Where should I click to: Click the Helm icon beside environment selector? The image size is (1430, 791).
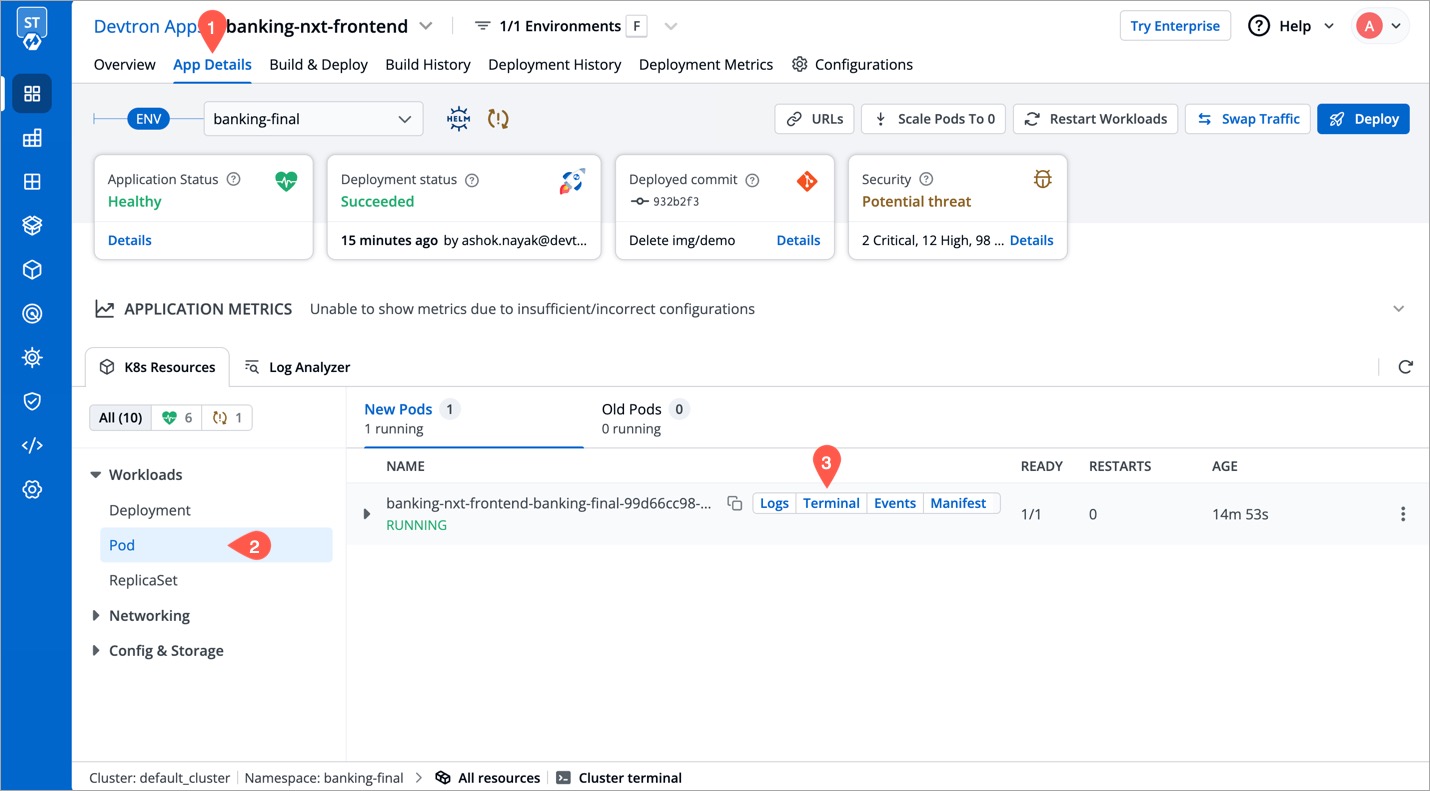pyautogui.click(x=458, y=119)
